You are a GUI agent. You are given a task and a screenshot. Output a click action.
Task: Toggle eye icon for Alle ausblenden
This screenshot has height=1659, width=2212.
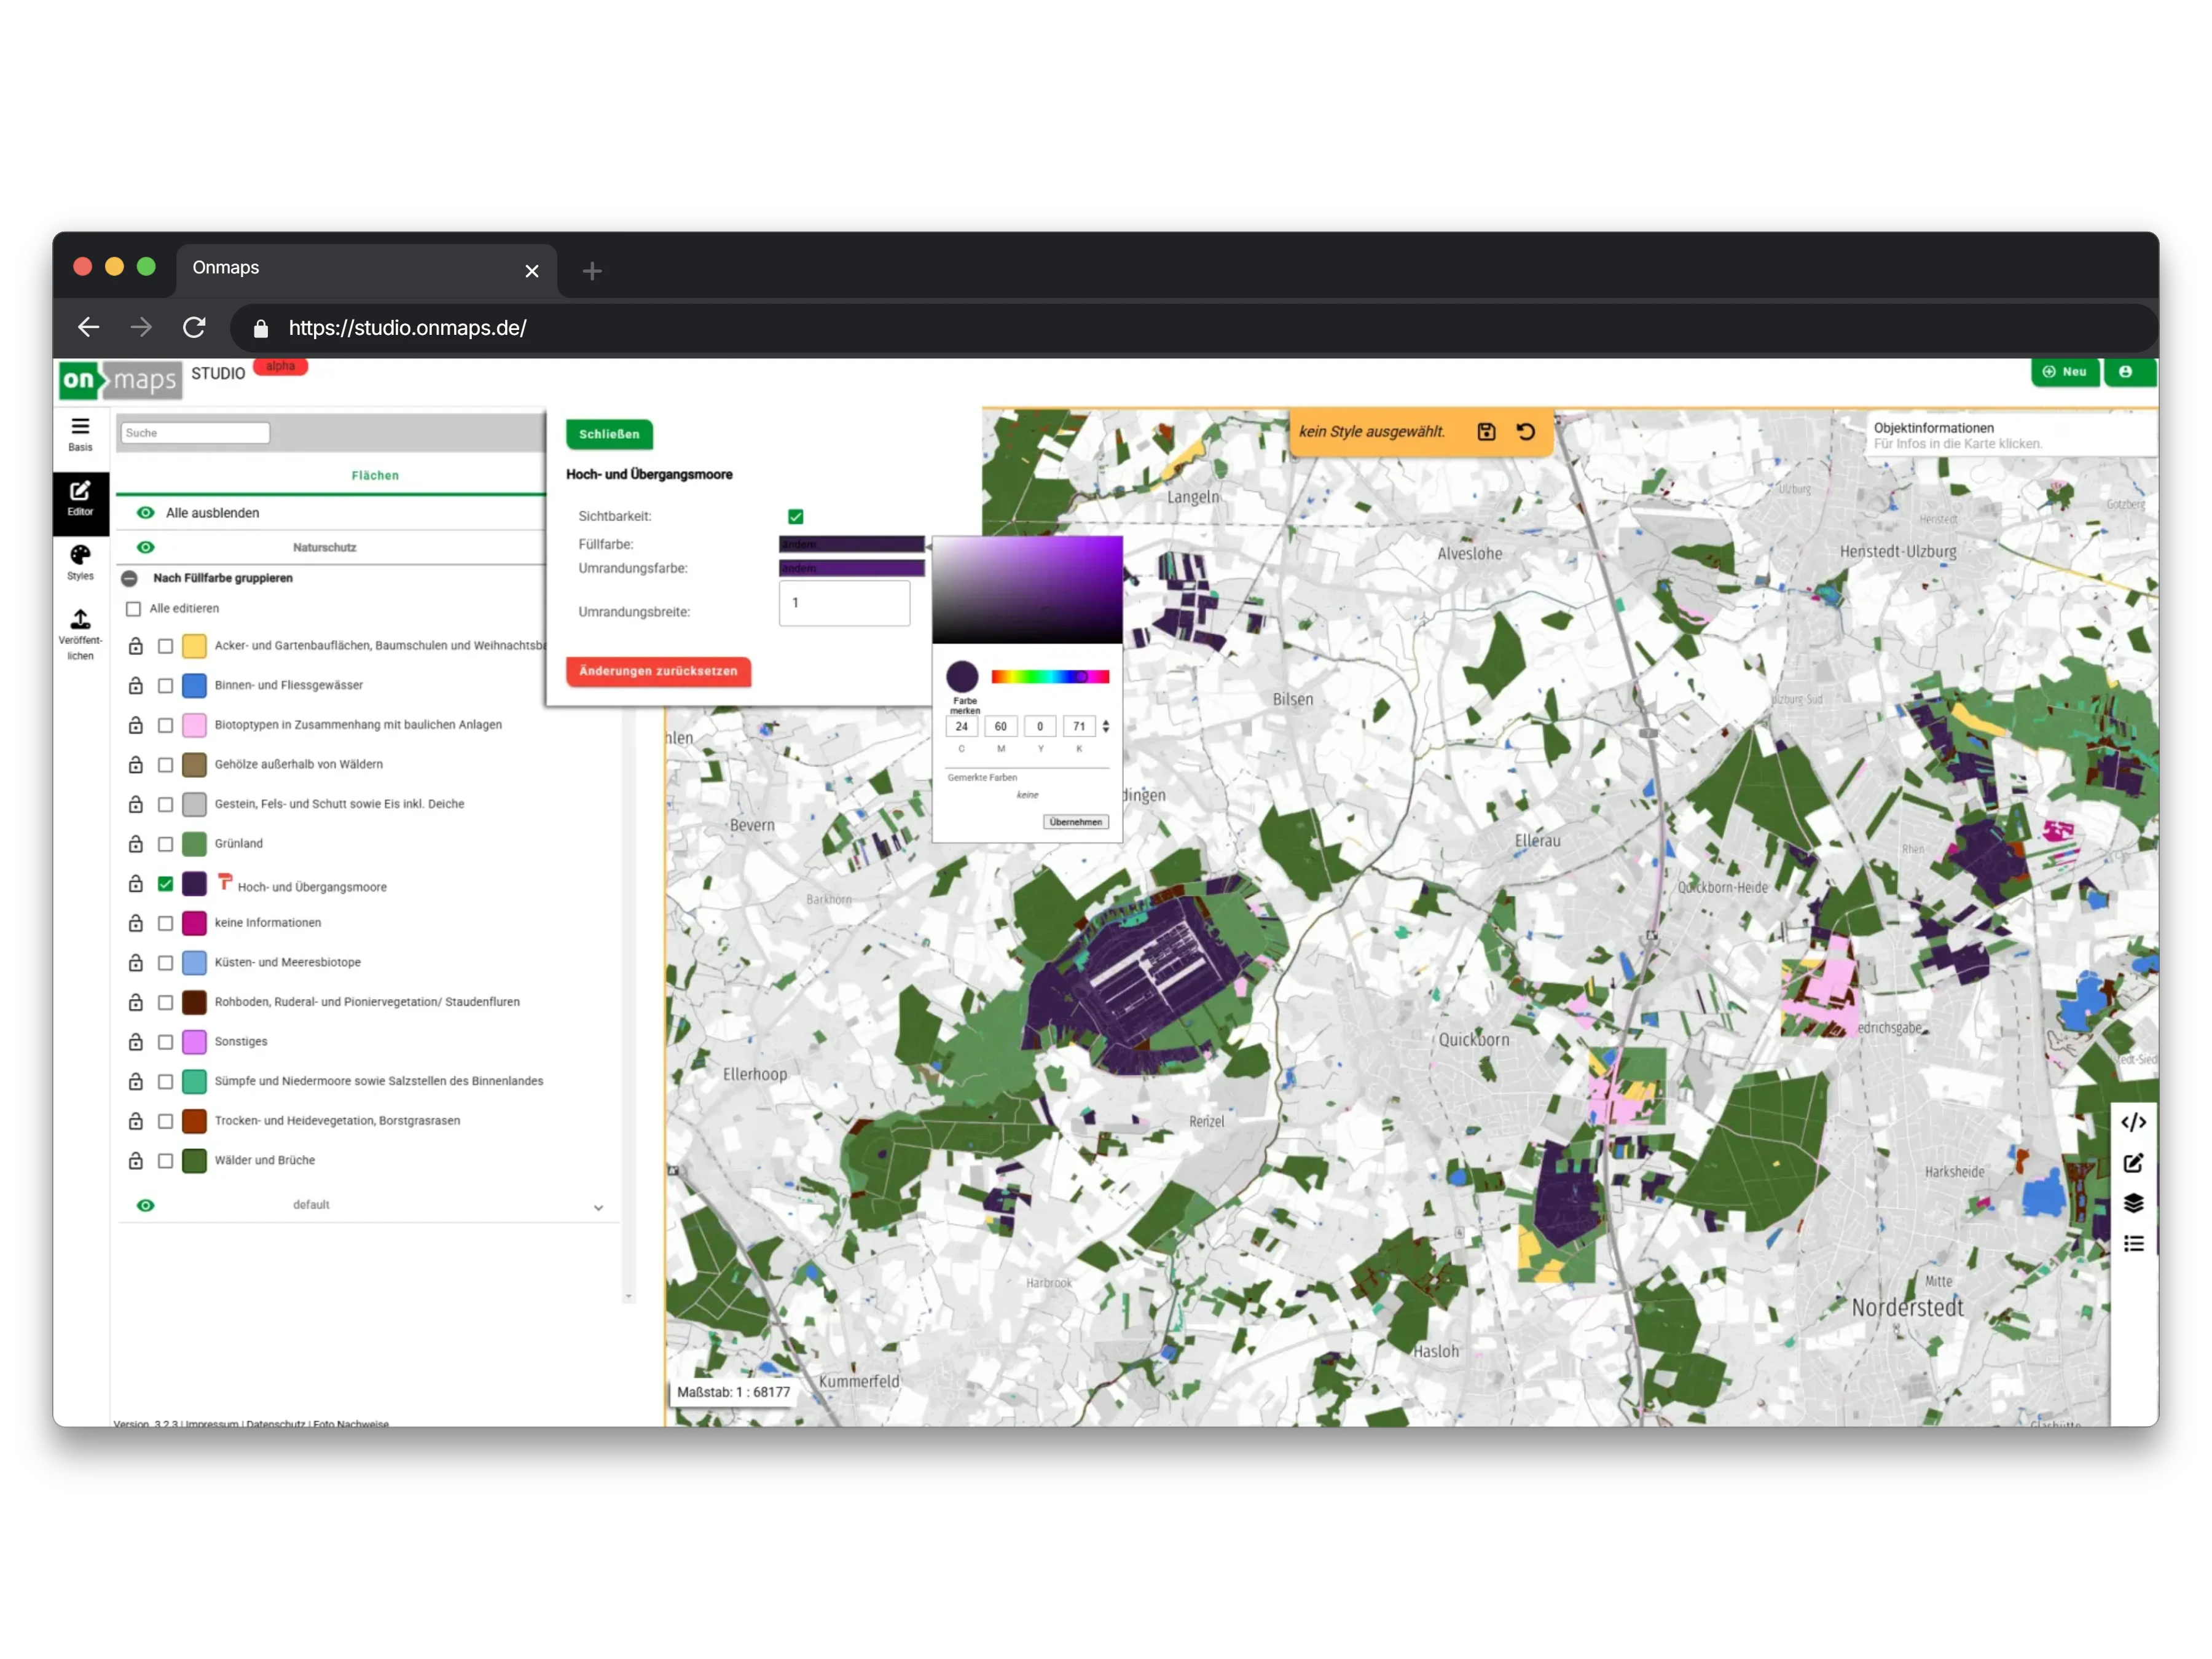(146, 513)
